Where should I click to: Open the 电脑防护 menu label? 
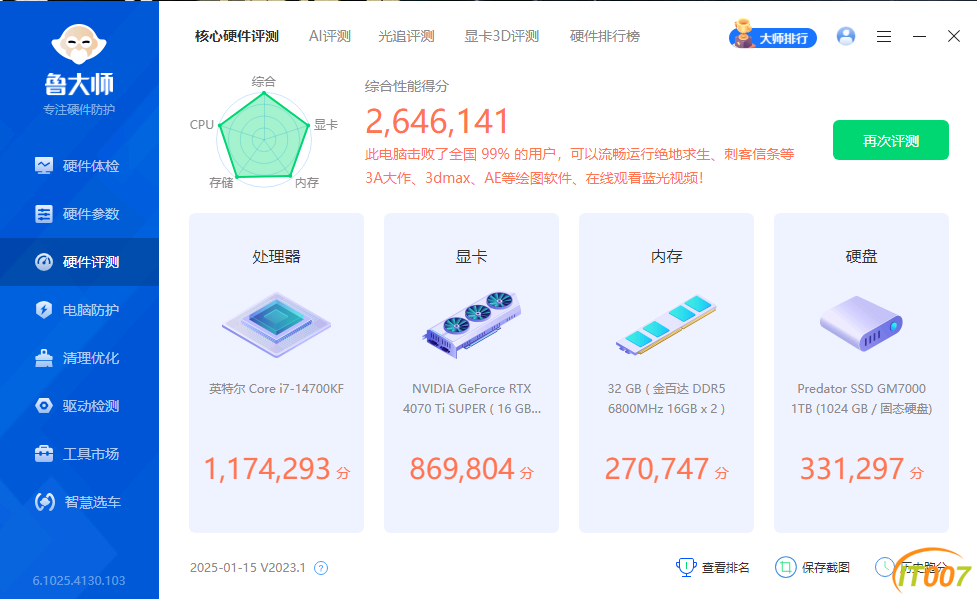[91, 310]
